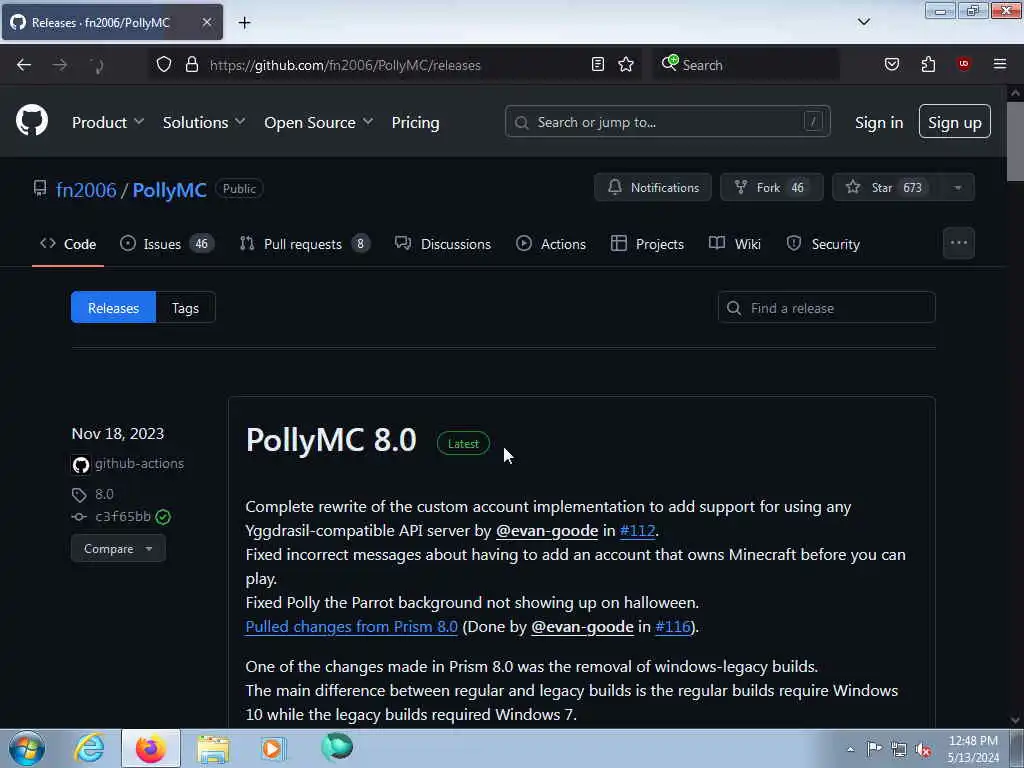Viewport: 1024px width, 768px height.
Task: Click the address bar URL
Action: click(345, 65)
